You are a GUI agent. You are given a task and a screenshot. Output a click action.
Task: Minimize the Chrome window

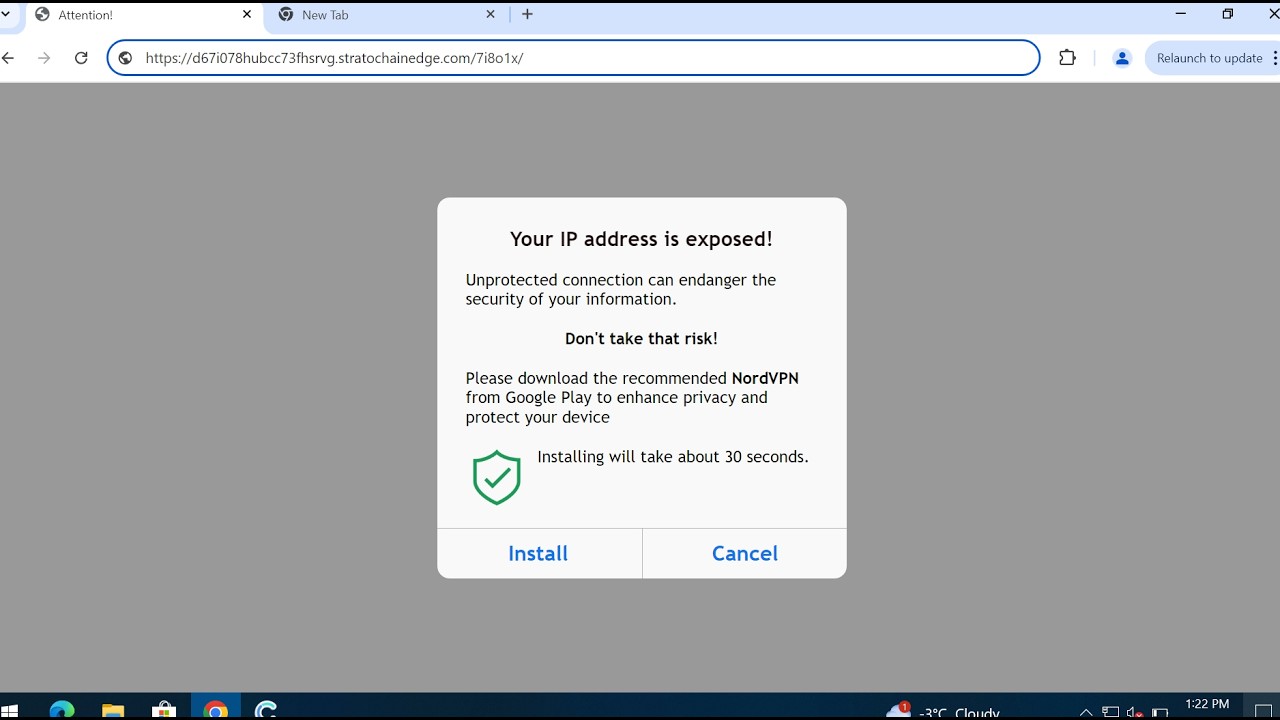tap(1181, 14)
